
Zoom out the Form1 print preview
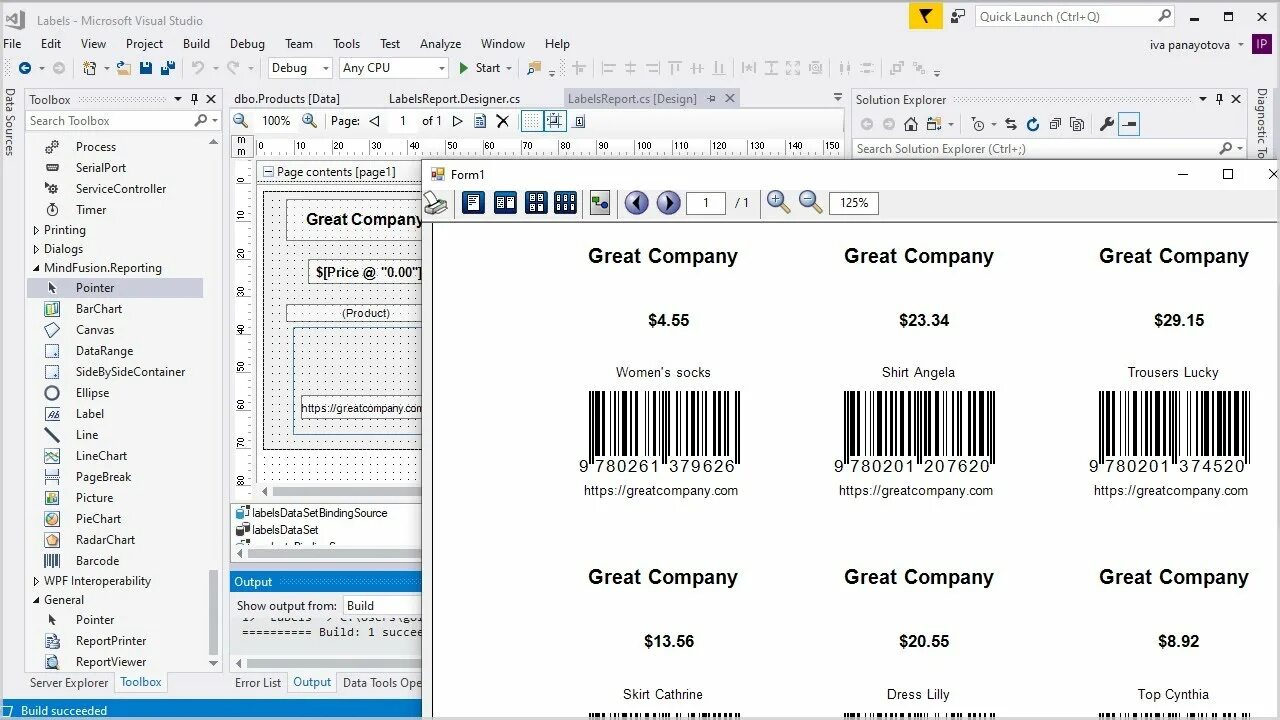(x=811, y=202)
